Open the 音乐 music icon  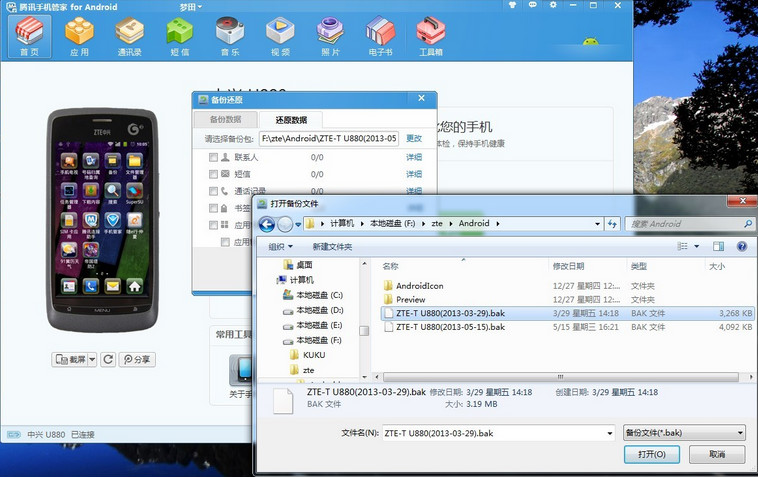coord(230,37)
